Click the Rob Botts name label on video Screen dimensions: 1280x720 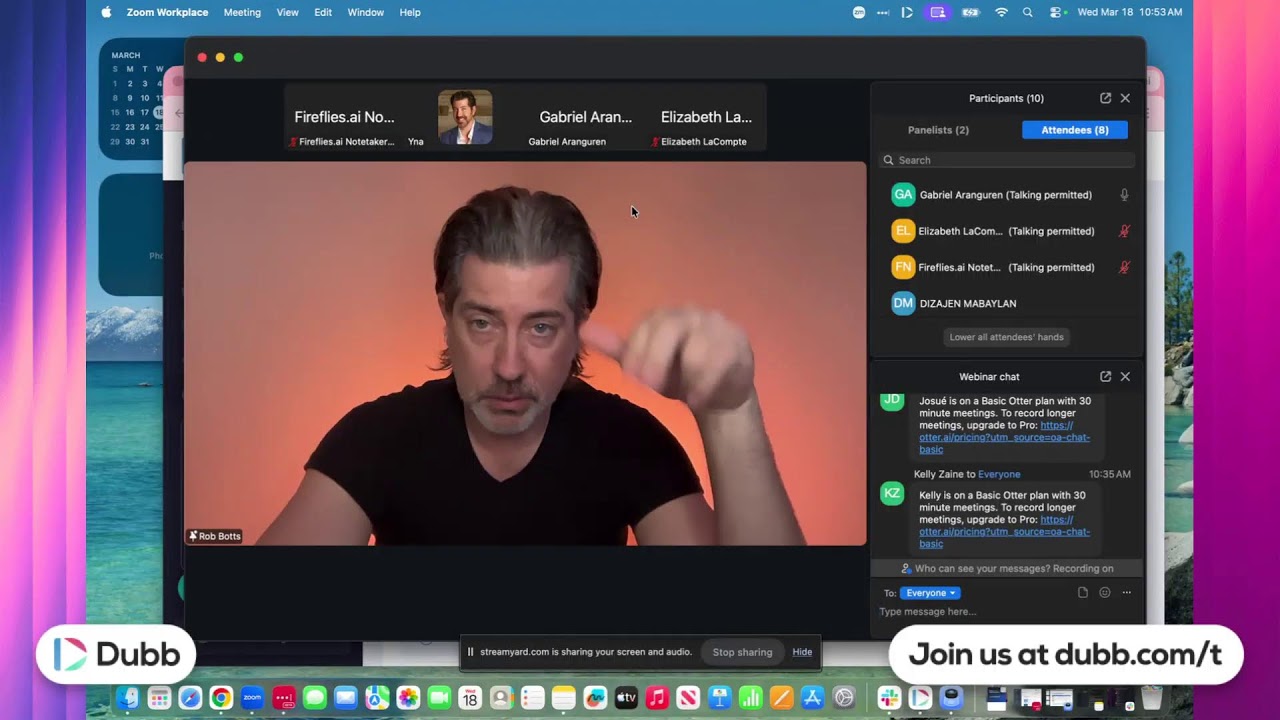tap(215, 536)
